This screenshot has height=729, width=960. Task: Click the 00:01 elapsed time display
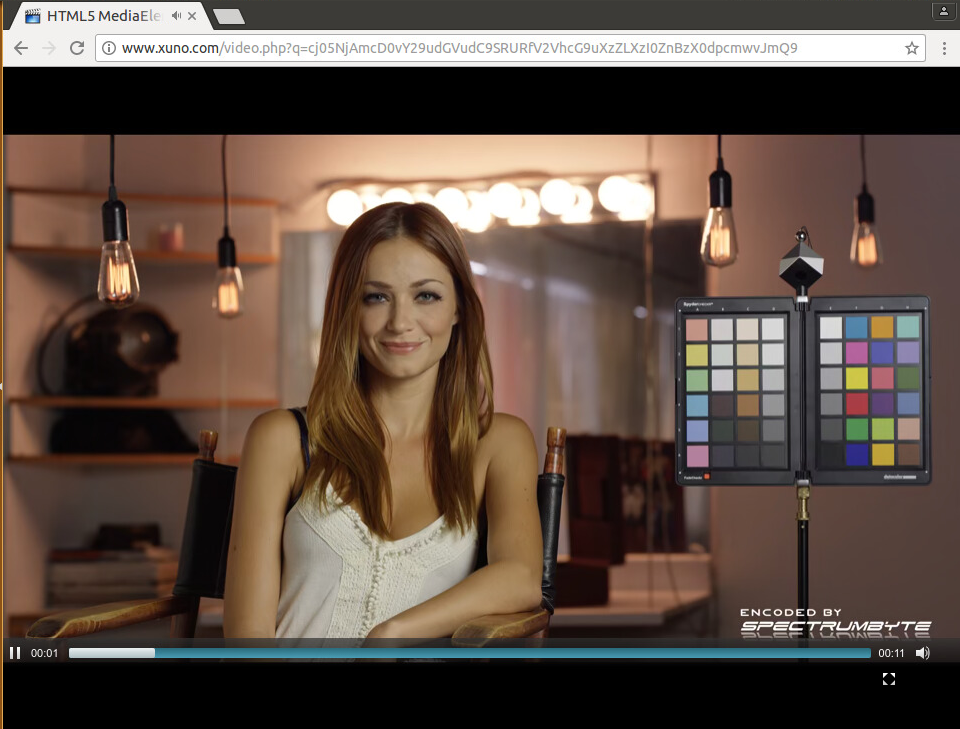coord(44,653)
